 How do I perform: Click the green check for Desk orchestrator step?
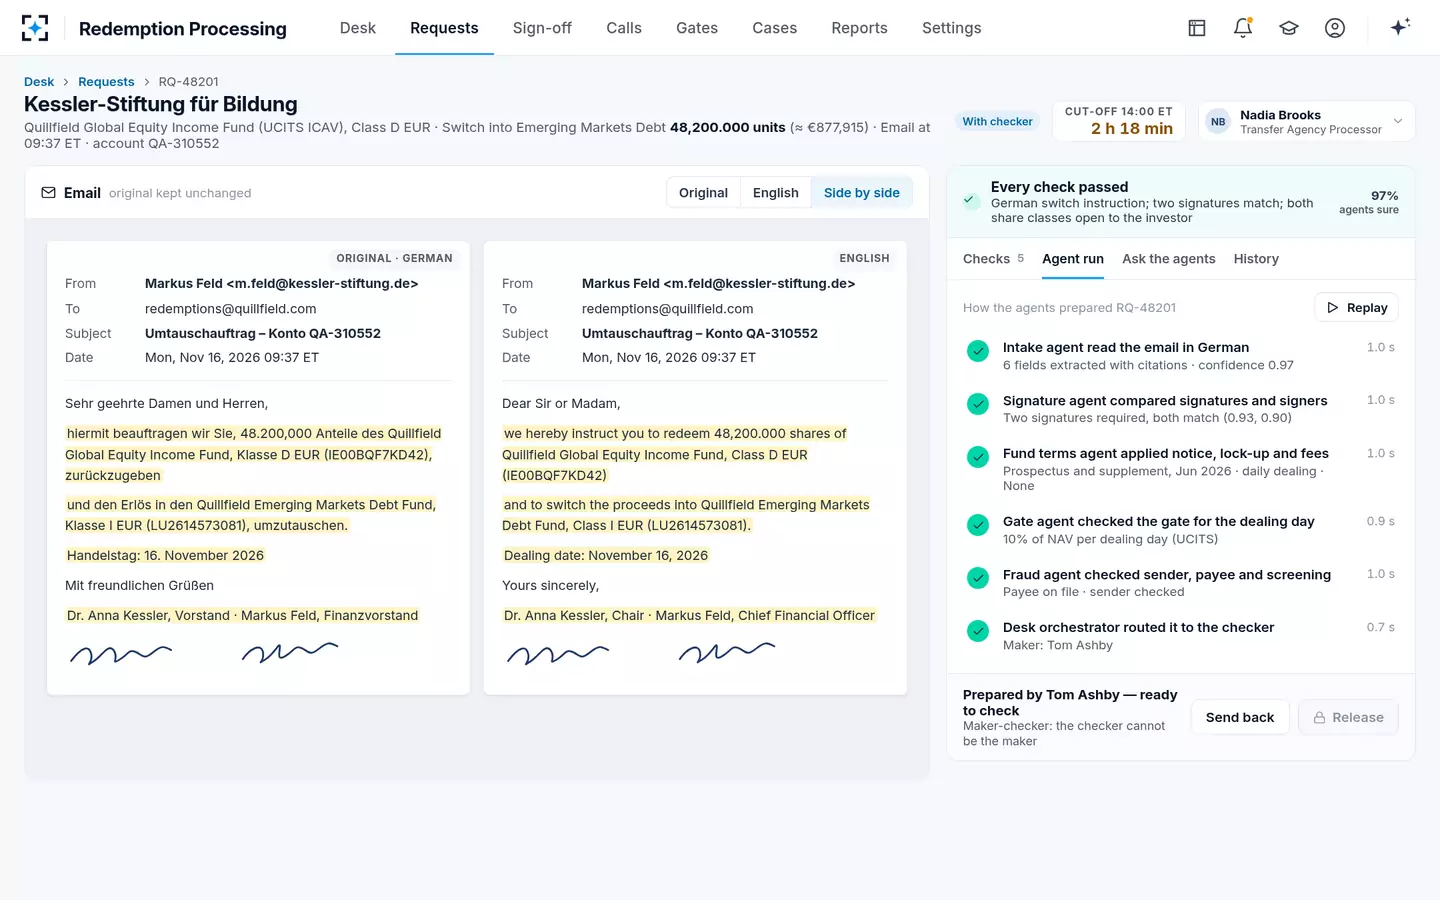(978, 631)
